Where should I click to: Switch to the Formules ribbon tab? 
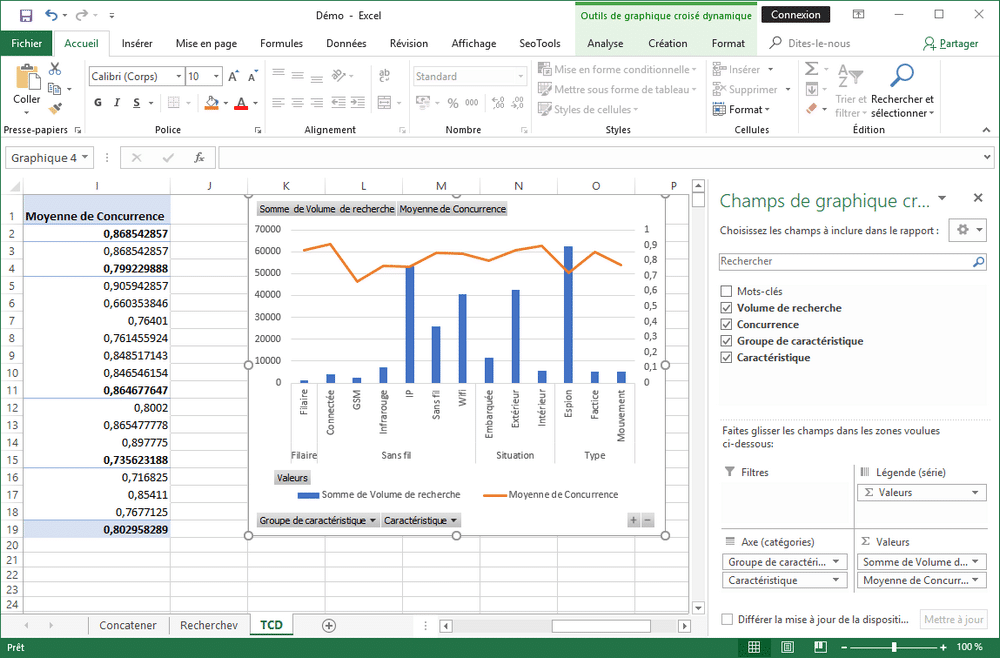coord(281,43)
